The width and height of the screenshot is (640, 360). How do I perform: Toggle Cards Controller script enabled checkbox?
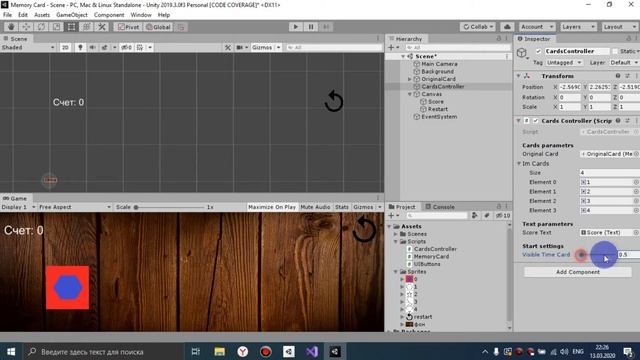pyautogui.click(x=536, y=121)
